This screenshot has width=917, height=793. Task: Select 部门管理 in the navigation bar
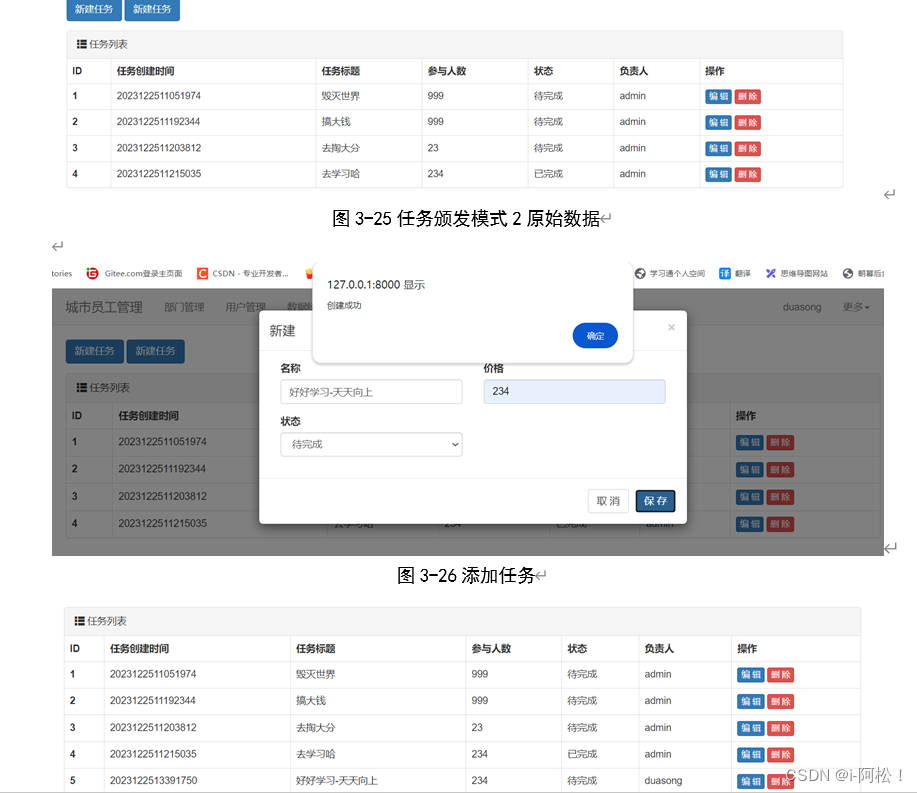point(183,307)
